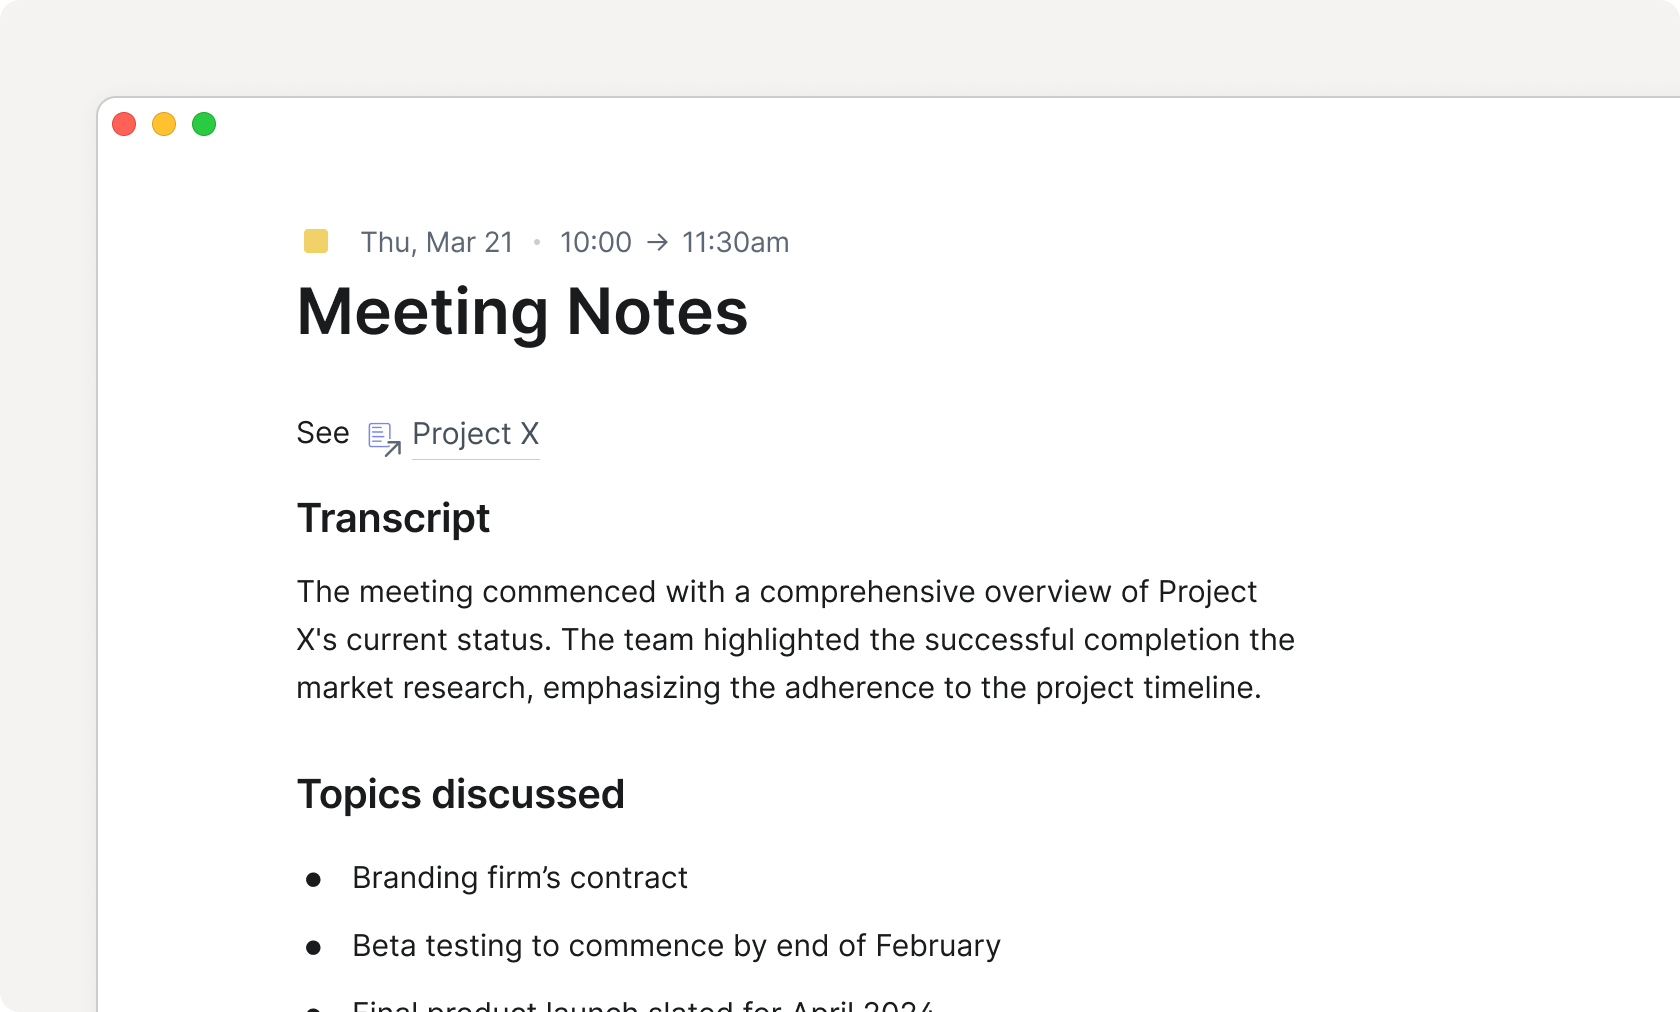Open the 11:30am end time selector
Image resolution: width=1680 pixels, height=1012 pixels.
pos(734,242)
